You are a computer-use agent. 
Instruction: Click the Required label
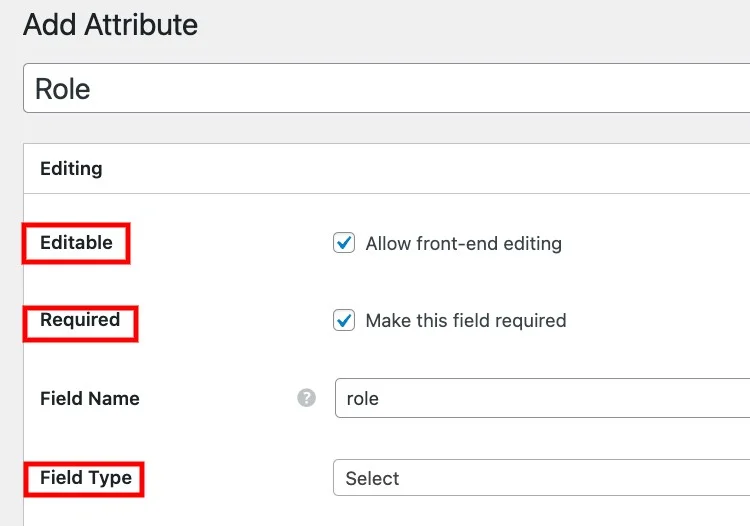coord(80,319)
